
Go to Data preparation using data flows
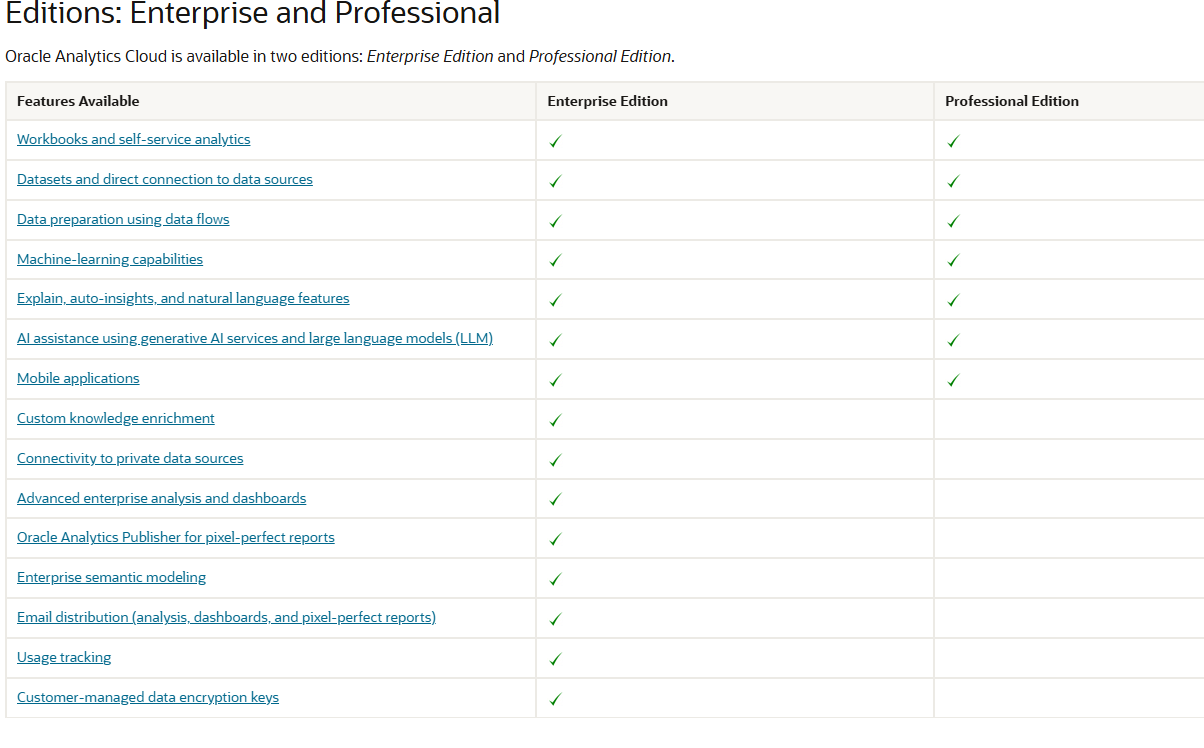123,219
